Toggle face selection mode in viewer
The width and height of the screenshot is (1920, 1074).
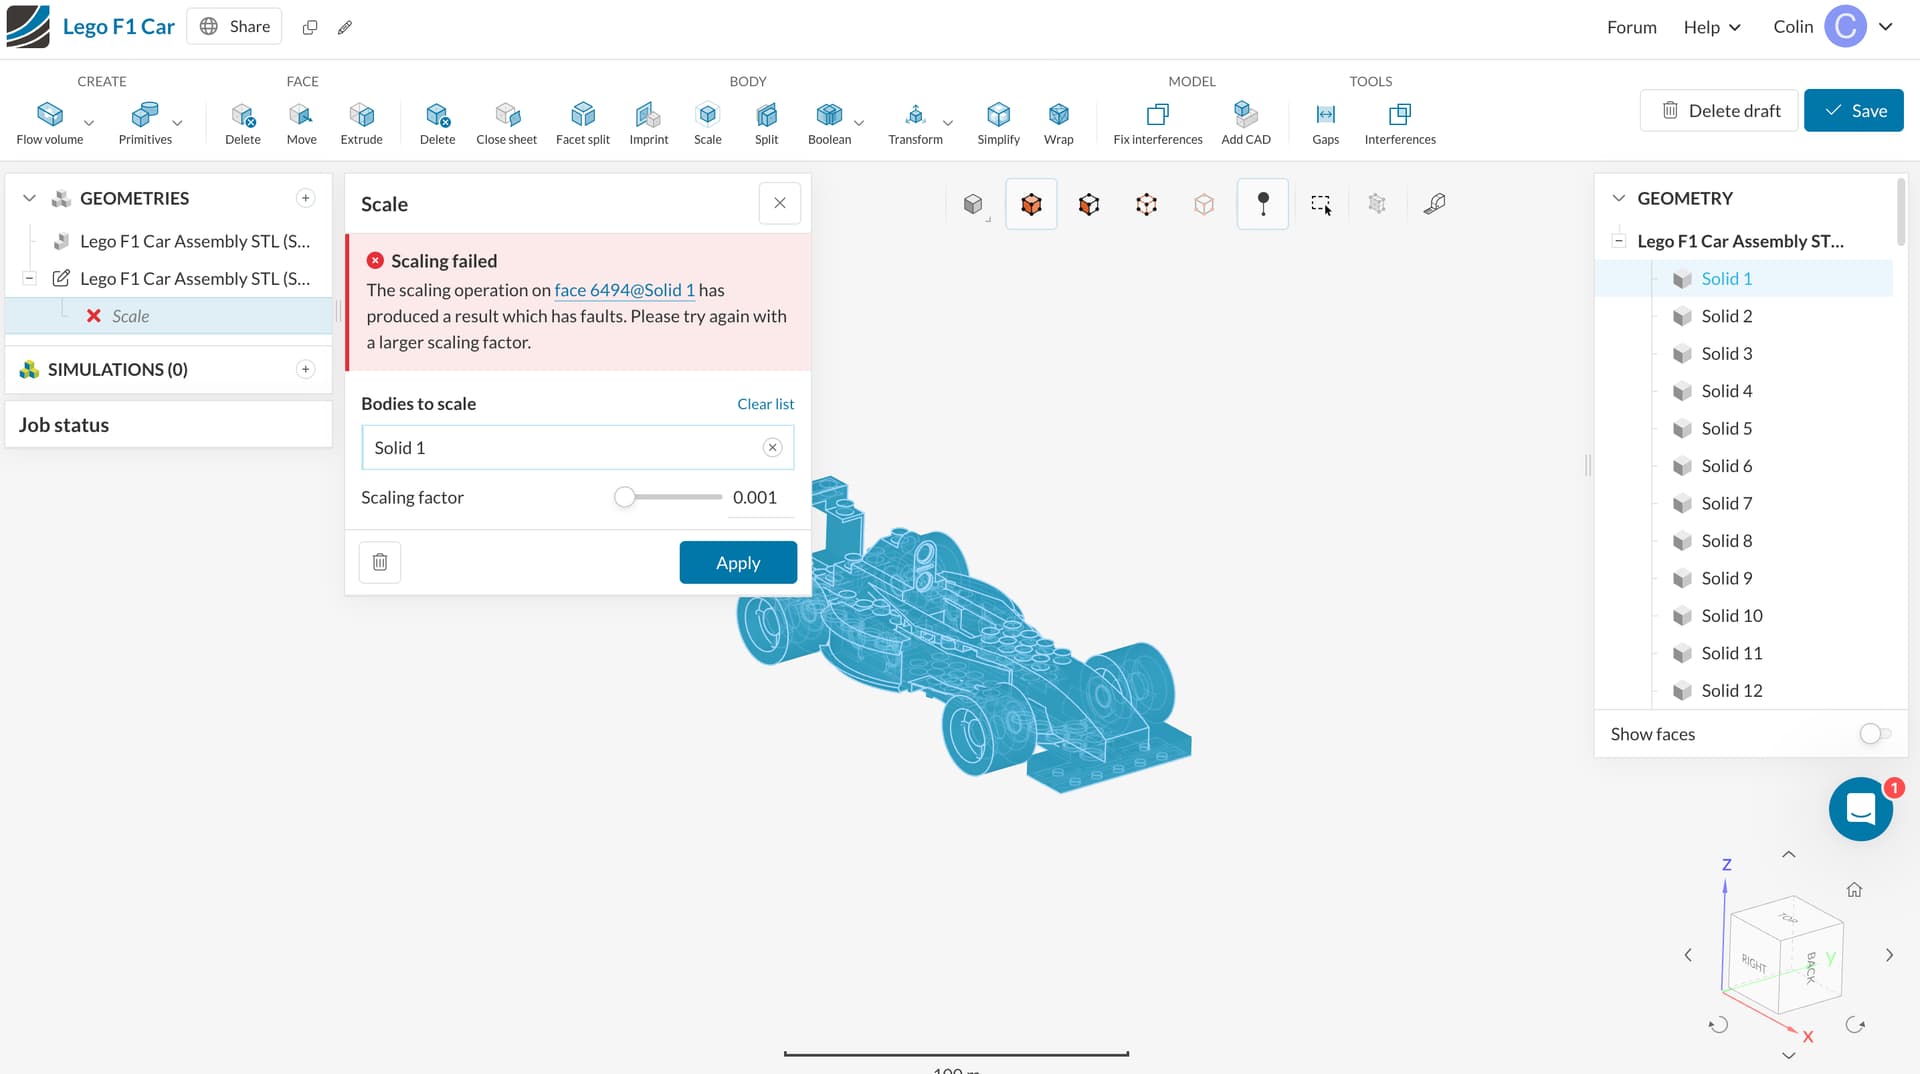point(1089,204)
